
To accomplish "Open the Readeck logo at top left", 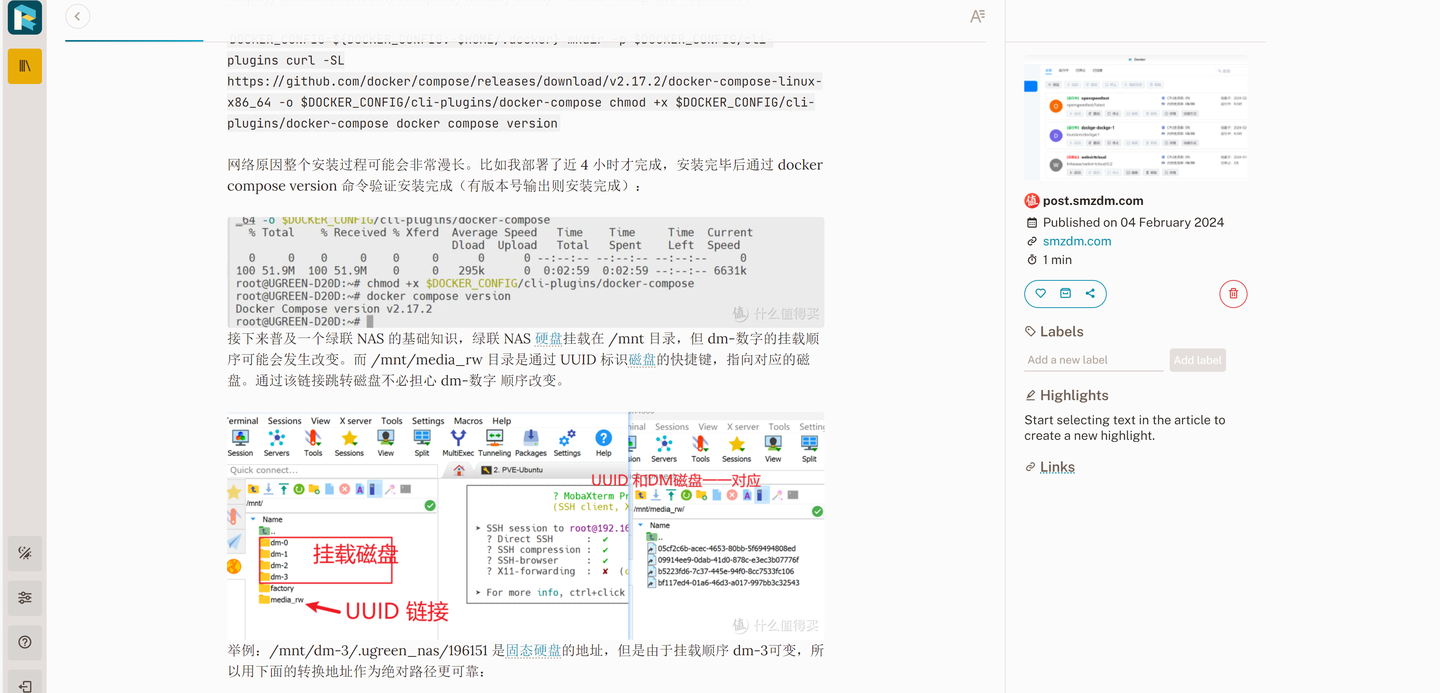I will (24, 17).
